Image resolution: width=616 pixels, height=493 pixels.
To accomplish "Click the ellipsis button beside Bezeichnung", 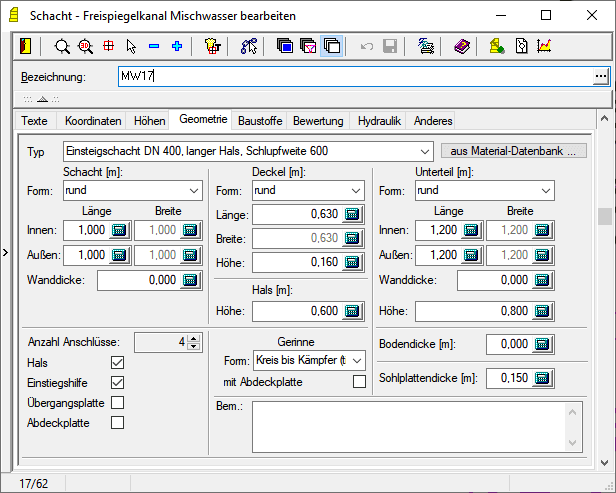I will 600,76.
